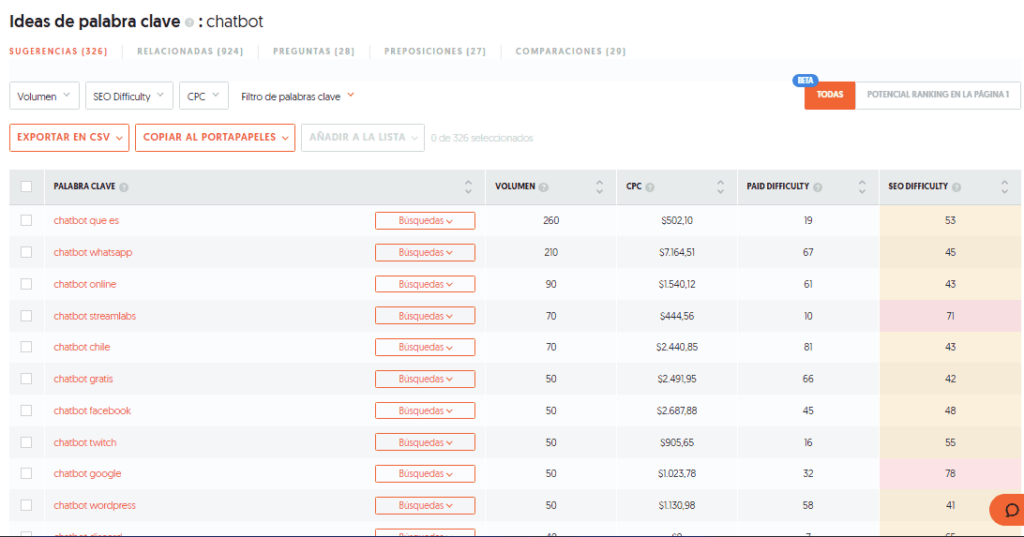Image resolution: width=1024 pixels, height=537 pixels.
Task: Expand Búsquedas for chatbot streamlabs
Action: [x=425, y=316]
